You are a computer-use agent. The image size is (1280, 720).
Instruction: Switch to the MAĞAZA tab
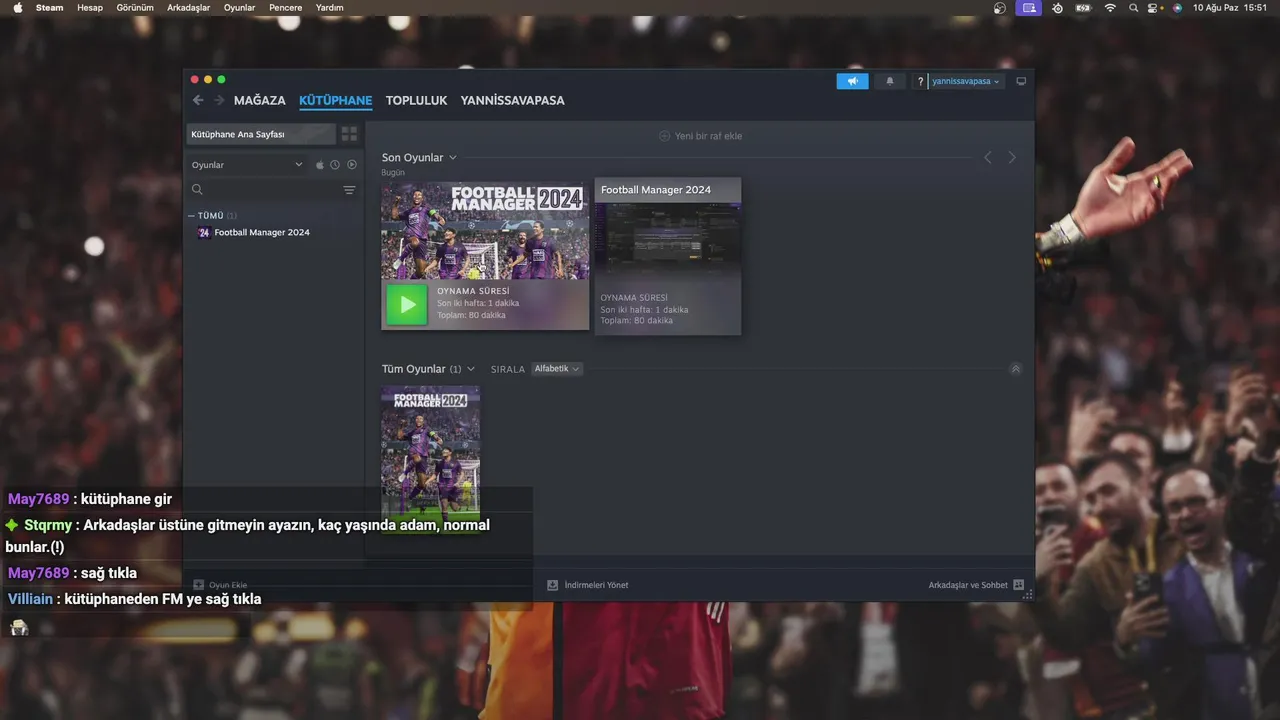click(x=260, y=100)
